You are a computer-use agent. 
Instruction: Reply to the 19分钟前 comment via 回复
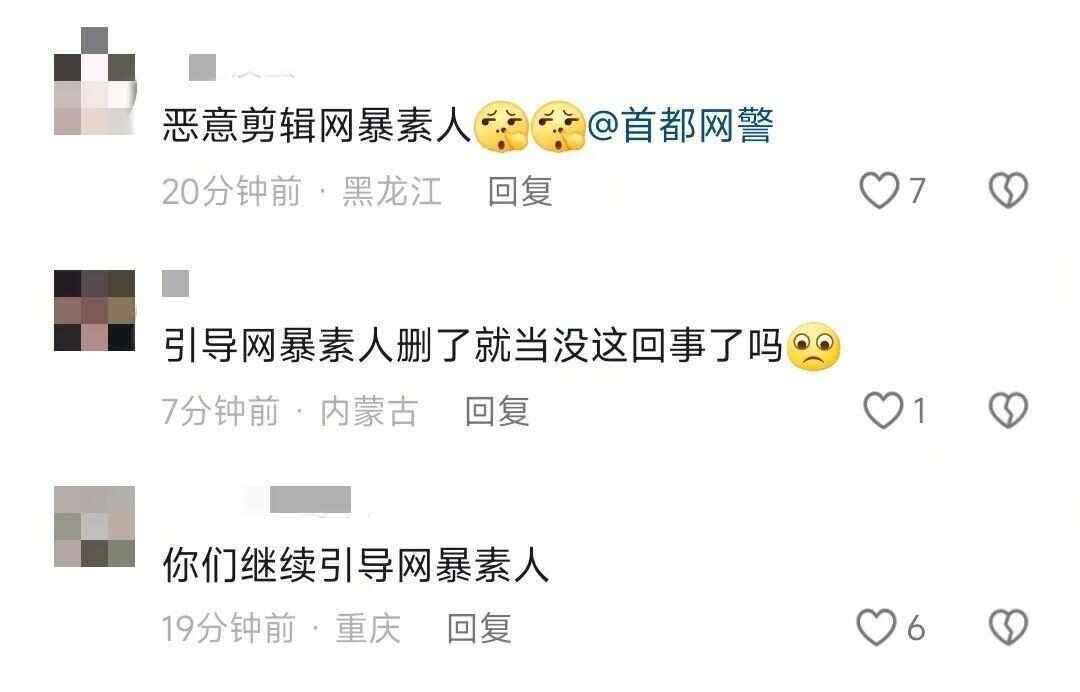479,628
